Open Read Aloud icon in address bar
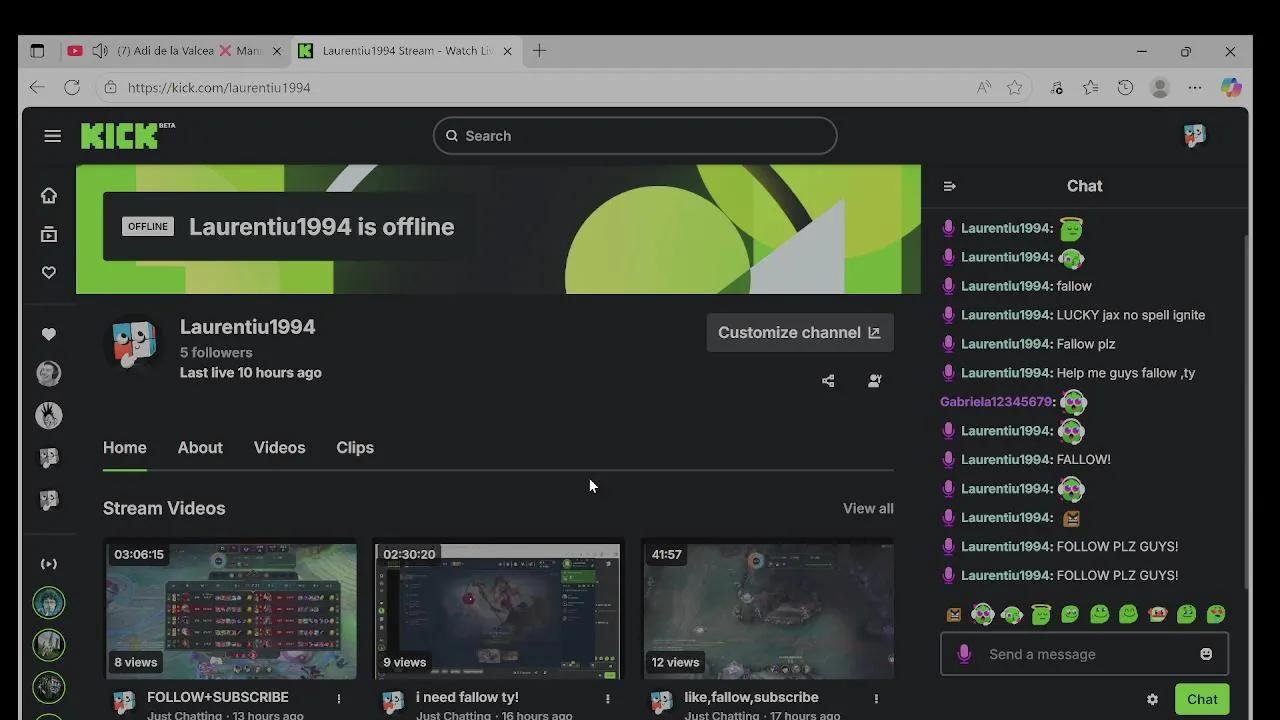This screenshot has width=1280, height=720. [984, 88]
